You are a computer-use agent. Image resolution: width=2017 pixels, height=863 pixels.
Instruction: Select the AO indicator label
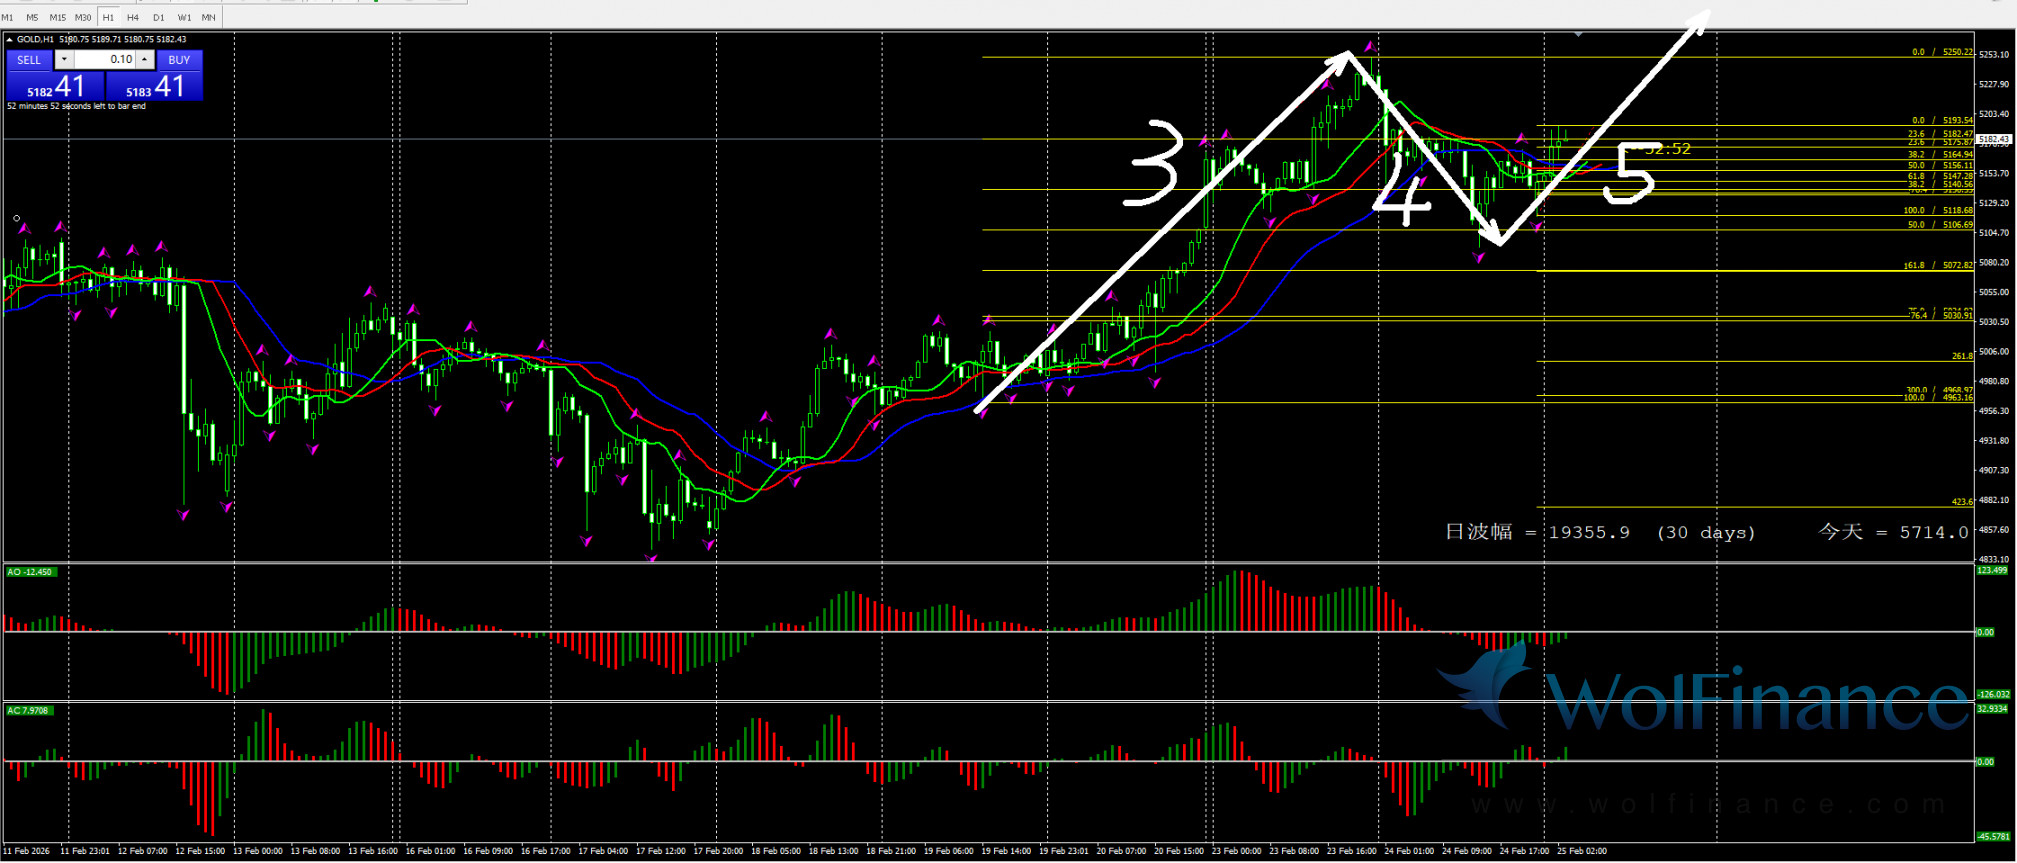[30, 572]
